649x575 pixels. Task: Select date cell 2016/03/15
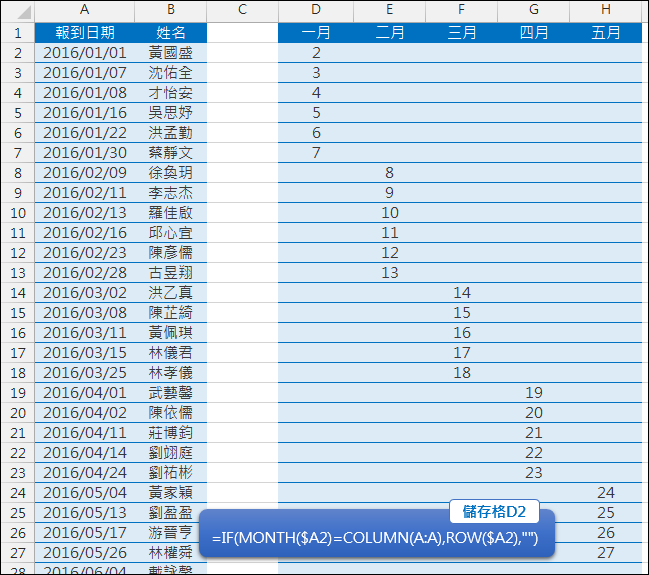[84, 353]
